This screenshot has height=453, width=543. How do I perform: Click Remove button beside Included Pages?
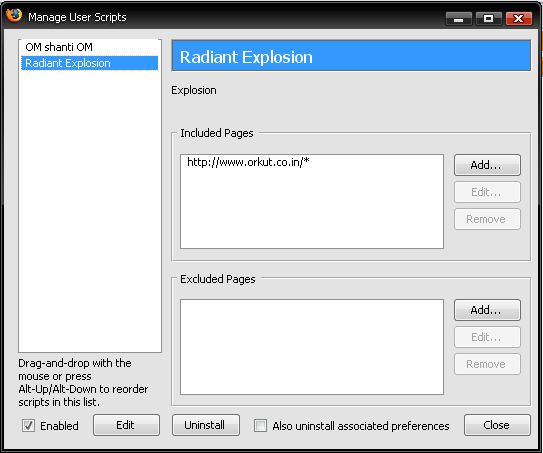[487, 219]
